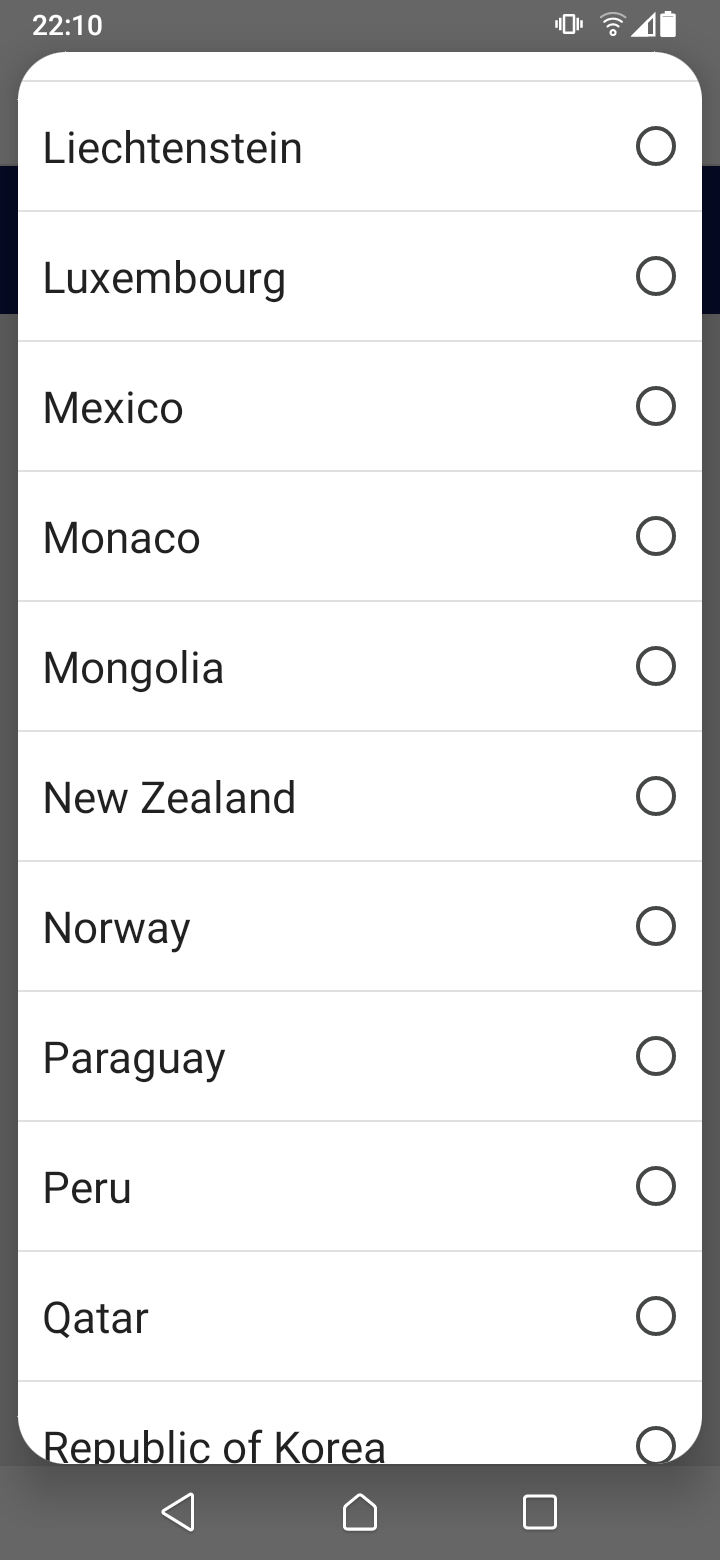720x1560 pixels.
Task: Select the Norway radio button
Action: pos(656,926)
